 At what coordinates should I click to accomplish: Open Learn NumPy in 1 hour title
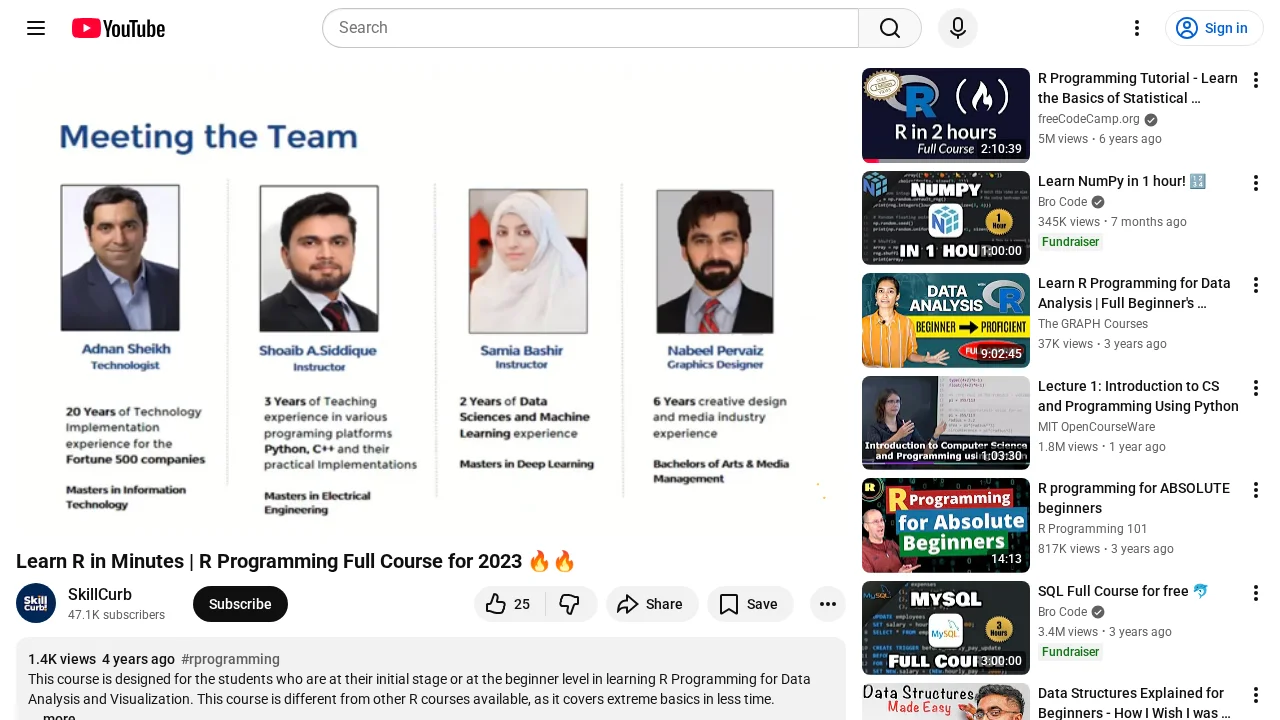[x=1122, y=181]
